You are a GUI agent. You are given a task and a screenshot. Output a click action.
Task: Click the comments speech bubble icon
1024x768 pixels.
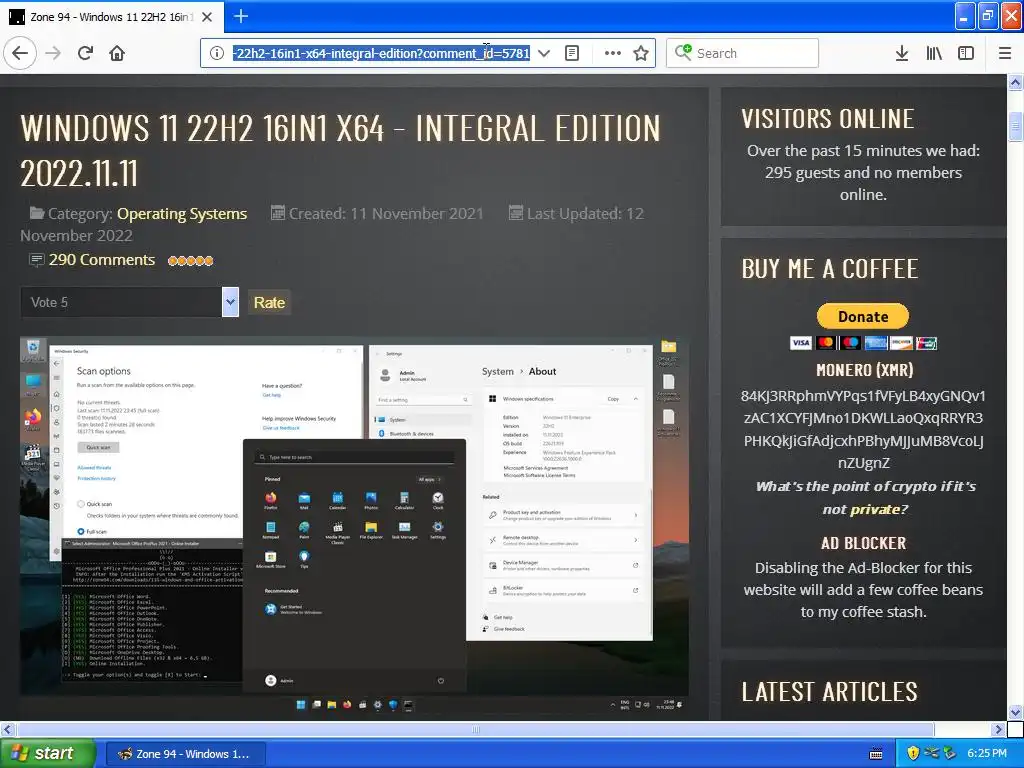(x=37, y=260)
